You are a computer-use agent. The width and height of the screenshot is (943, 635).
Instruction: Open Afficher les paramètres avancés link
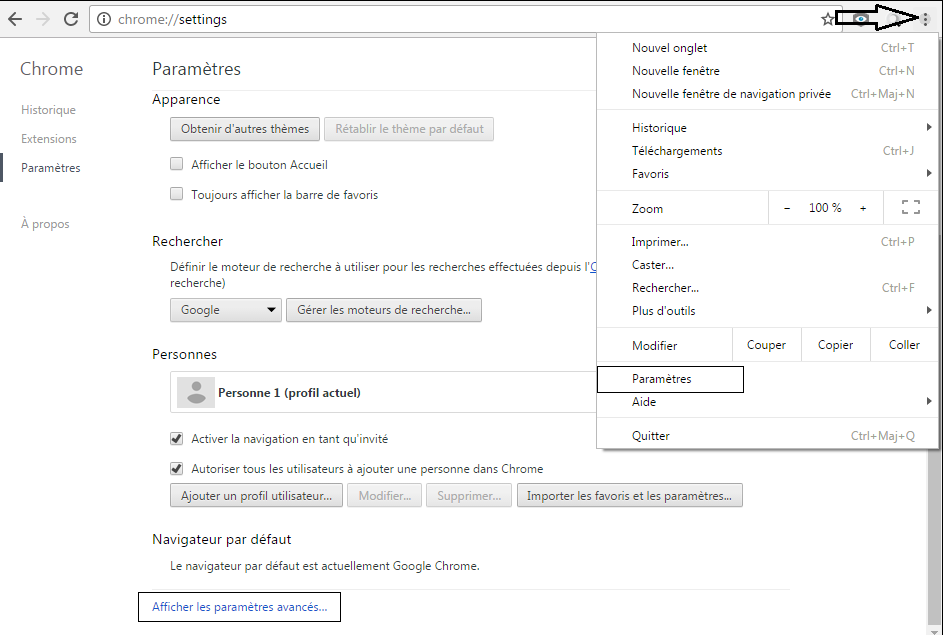pos(239,607)
